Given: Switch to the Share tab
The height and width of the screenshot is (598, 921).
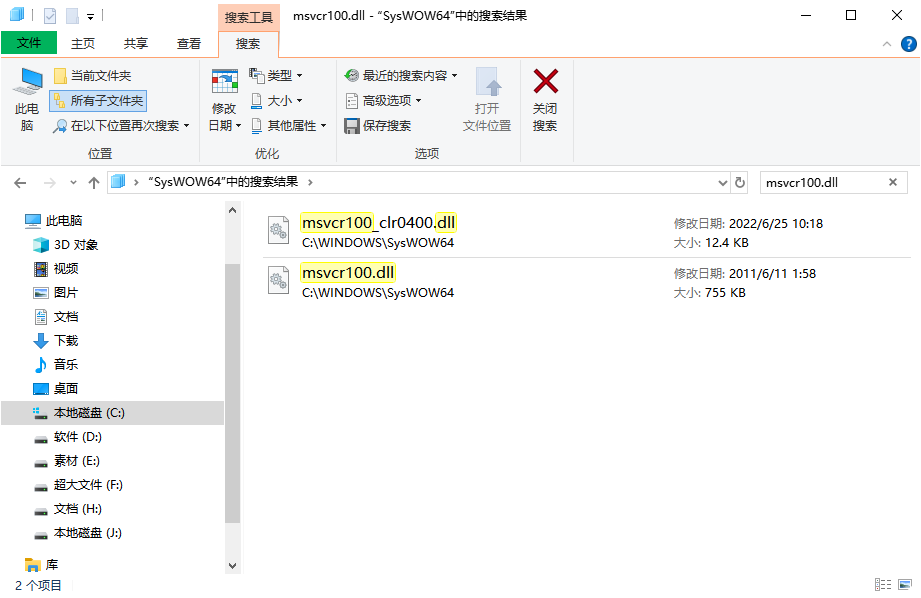Looking at the screenshot, I should tap(136, 43).
